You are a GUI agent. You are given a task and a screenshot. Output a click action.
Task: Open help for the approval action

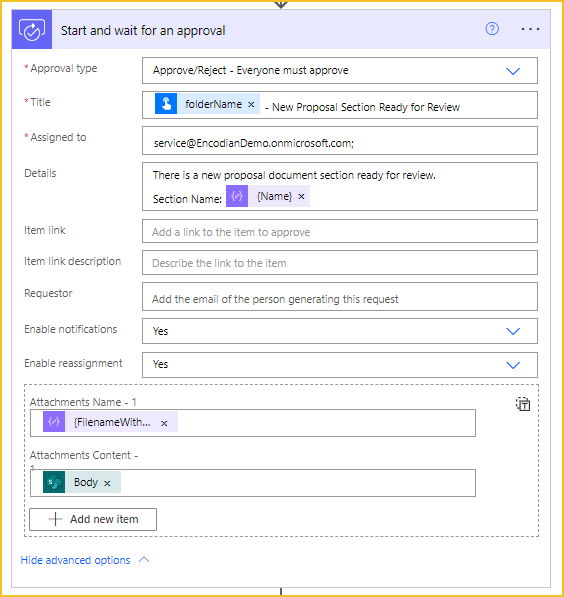coord(492,29)
